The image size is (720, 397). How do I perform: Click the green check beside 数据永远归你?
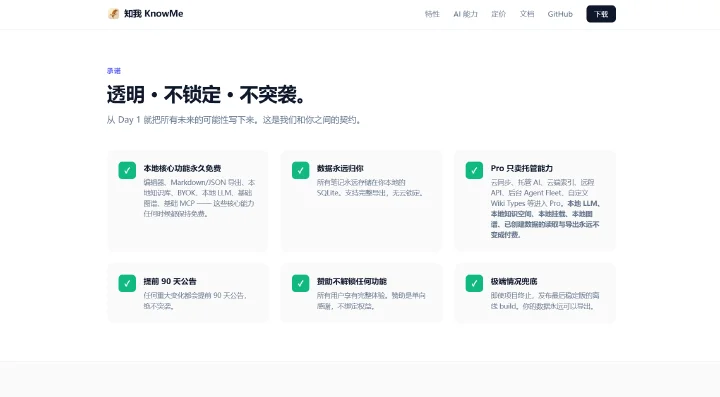pos(301,170)
